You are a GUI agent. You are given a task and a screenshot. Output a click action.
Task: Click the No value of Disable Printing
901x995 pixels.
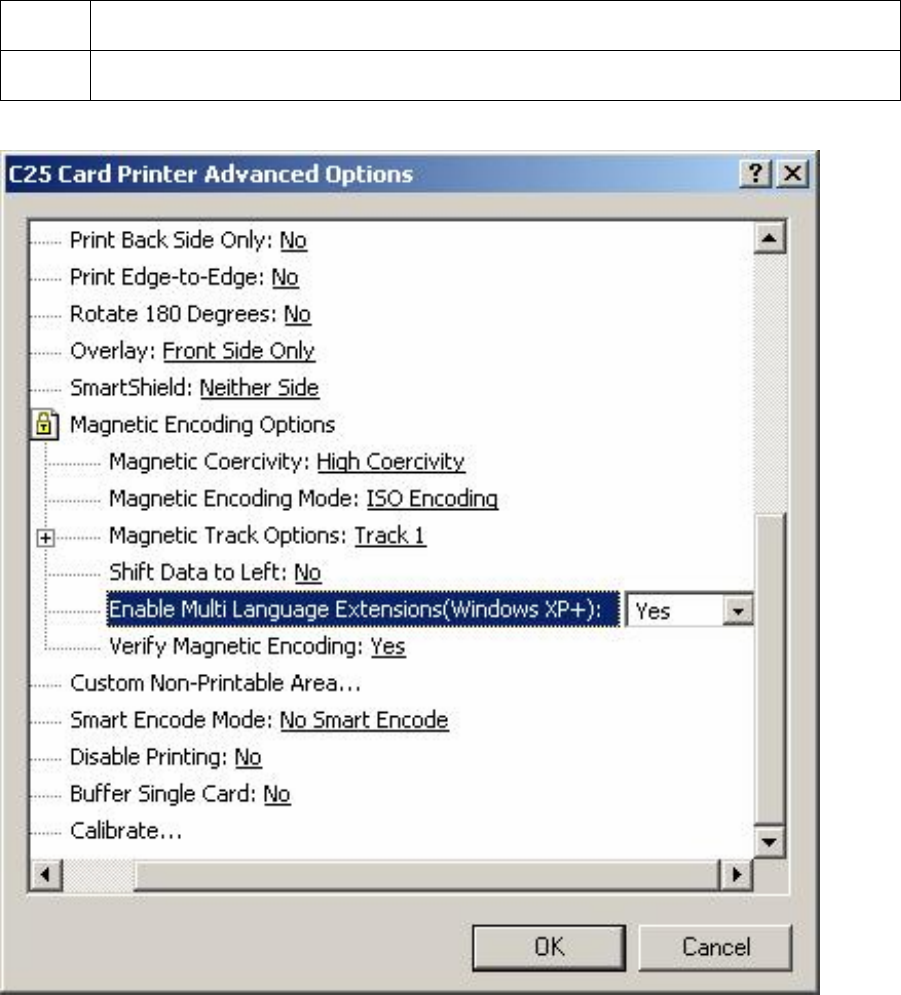248,757
